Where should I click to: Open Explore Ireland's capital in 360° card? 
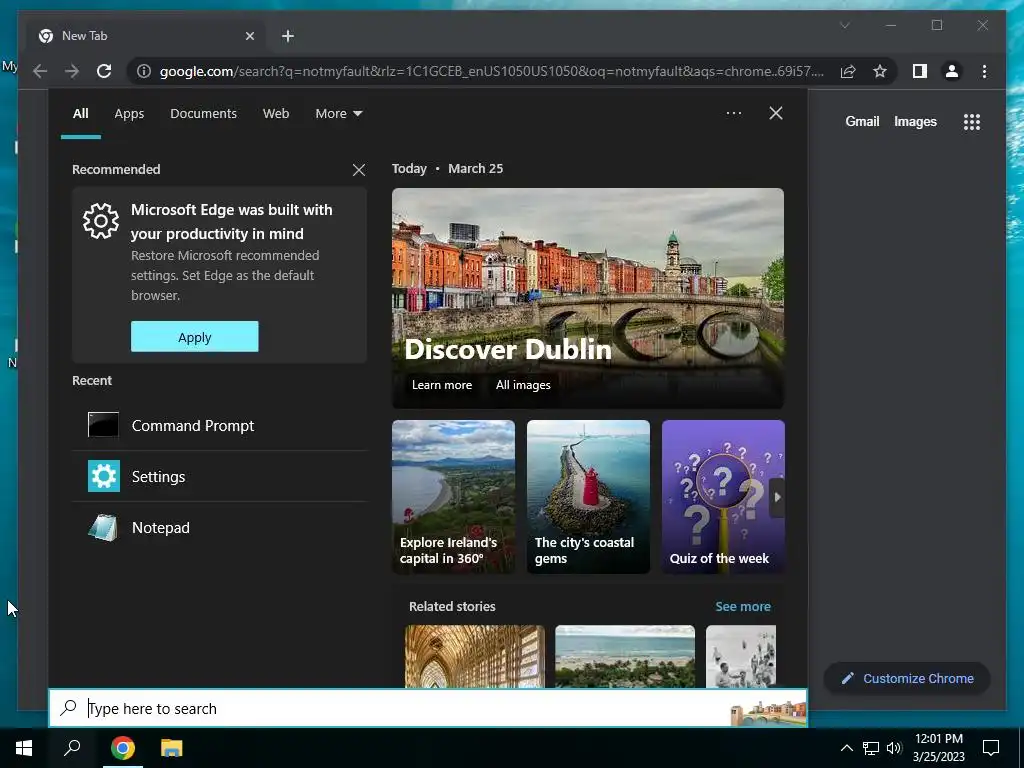pyautogui.click(x=453, y=497)
